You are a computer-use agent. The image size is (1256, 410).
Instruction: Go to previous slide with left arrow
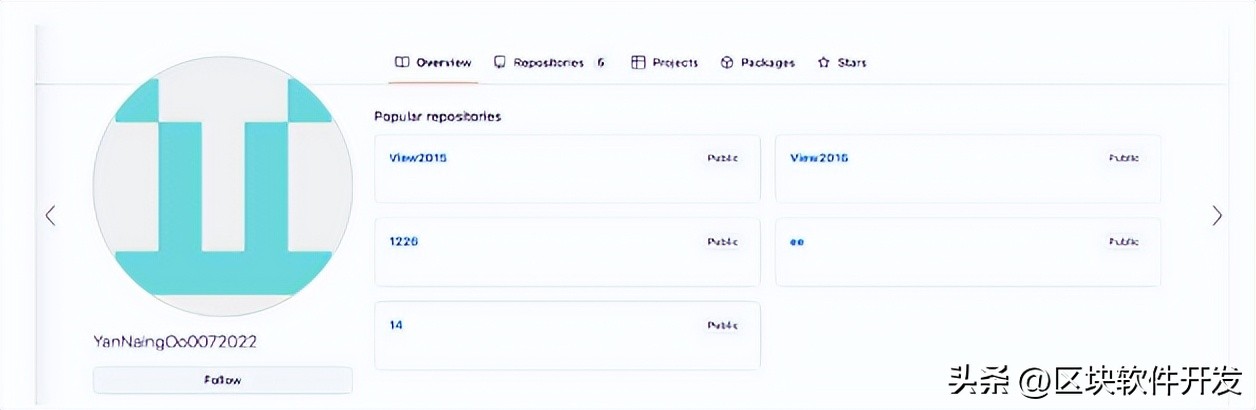(x=50, y=215)
